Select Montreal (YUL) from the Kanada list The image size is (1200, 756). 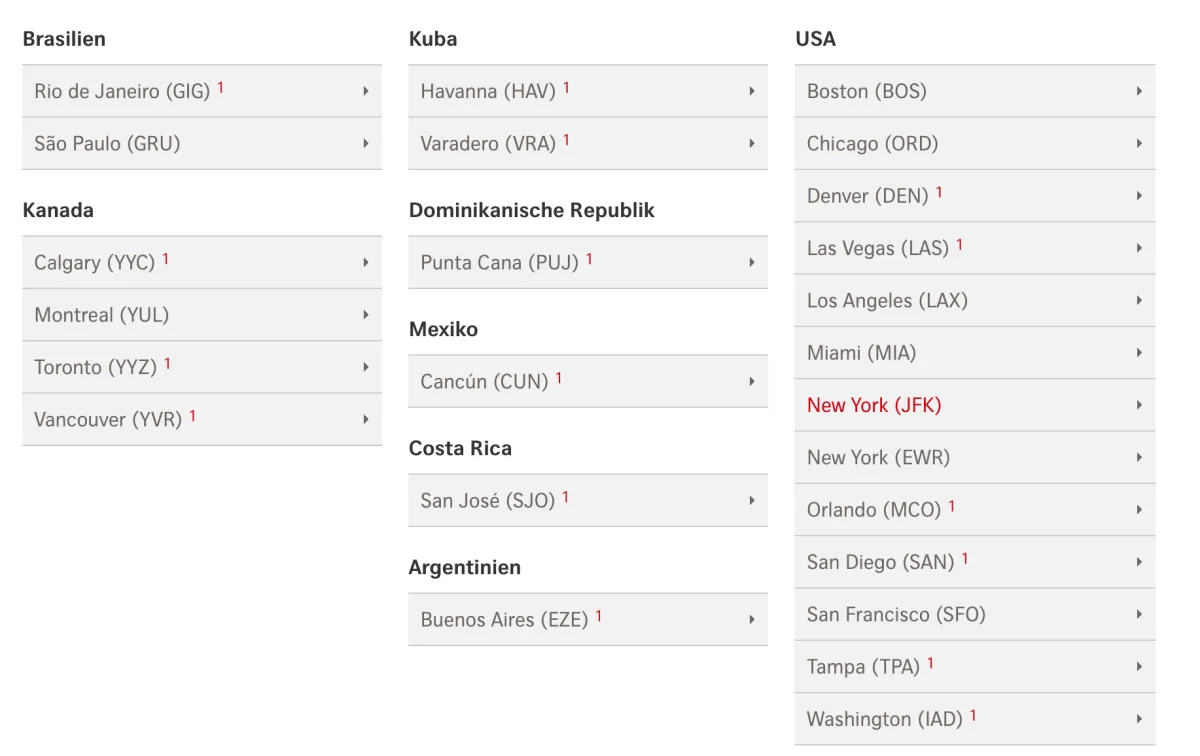pos(202,315)
